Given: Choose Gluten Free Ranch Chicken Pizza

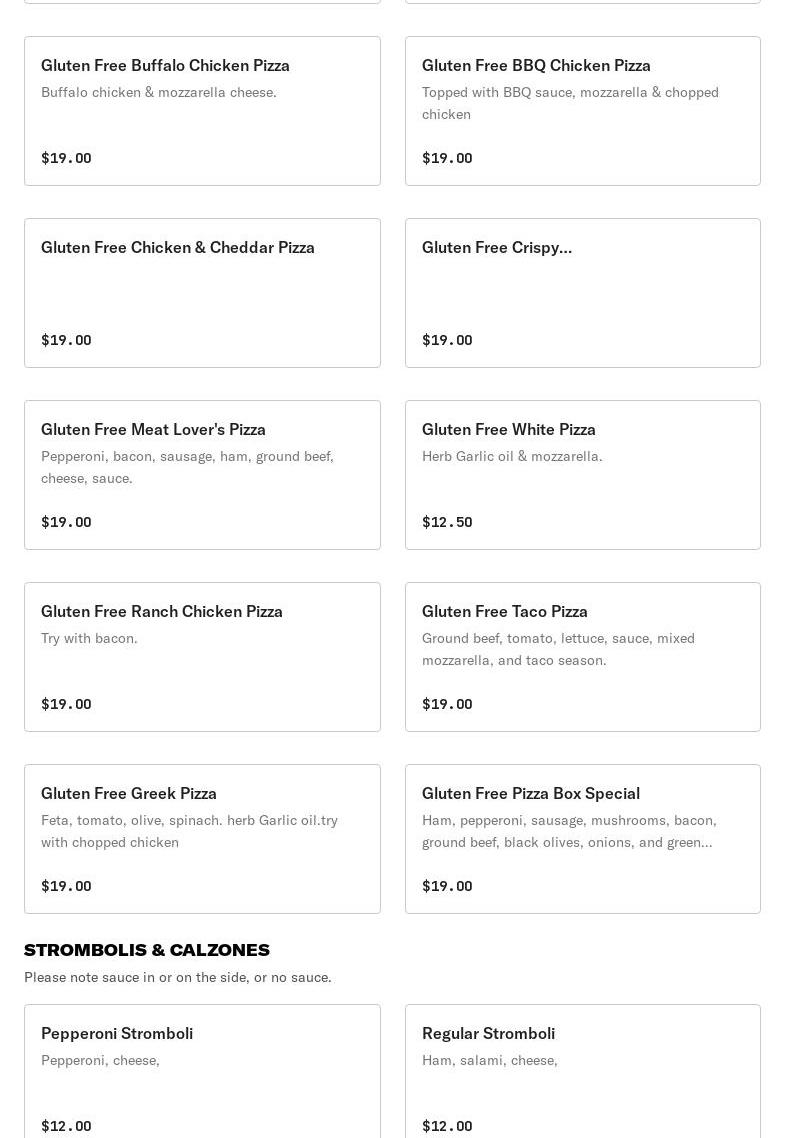Looking at the screenshot, I should click(x=202, y=657).
